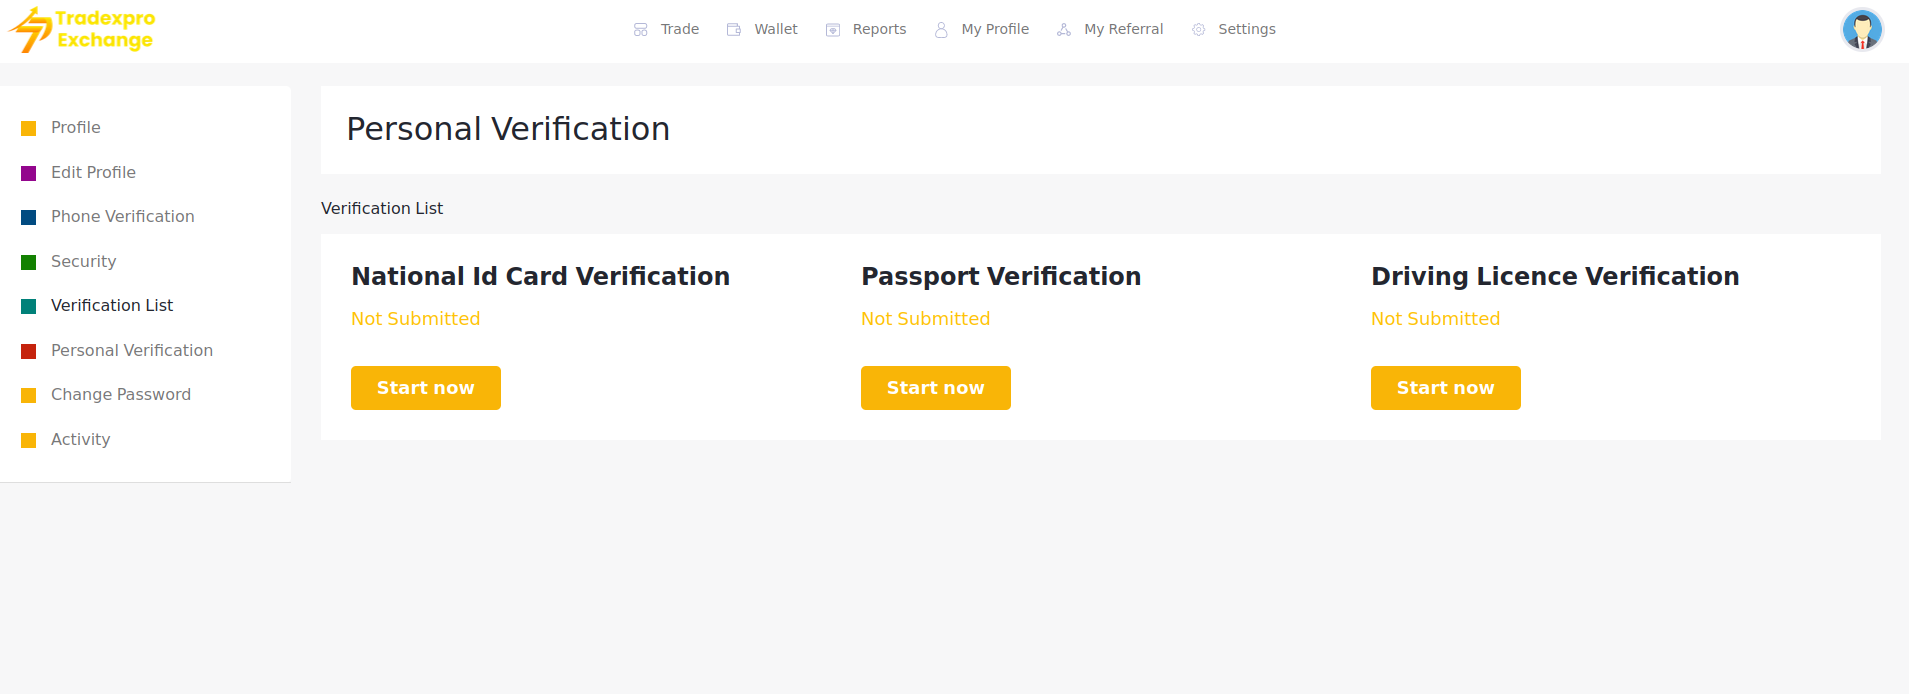Viewport: 1909px width, 694px height.
Task: Click the Wallet icon in navbar
Action: [734, 30]
